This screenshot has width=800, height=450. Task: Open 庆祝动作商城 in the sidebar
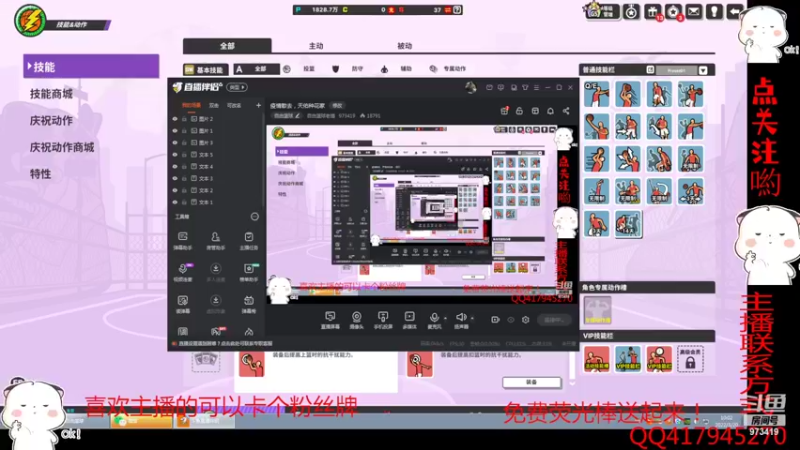(62, 147)
